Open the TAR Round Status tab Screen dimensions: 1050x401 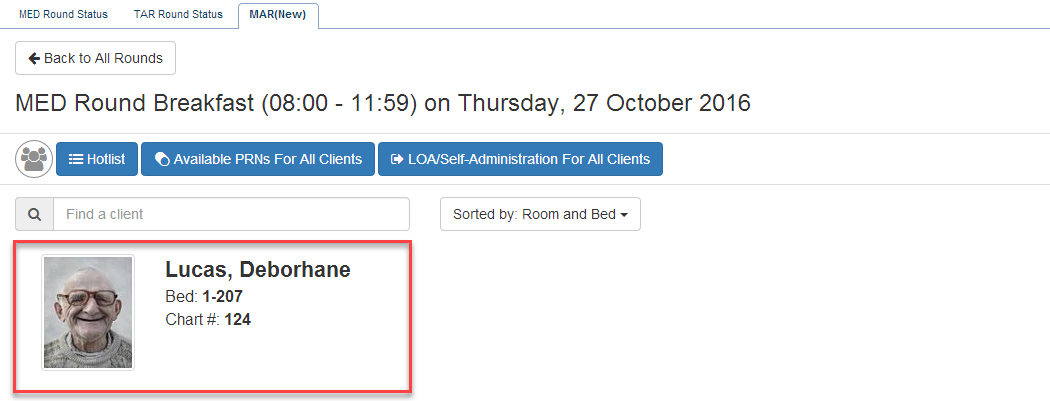(178, 14)
